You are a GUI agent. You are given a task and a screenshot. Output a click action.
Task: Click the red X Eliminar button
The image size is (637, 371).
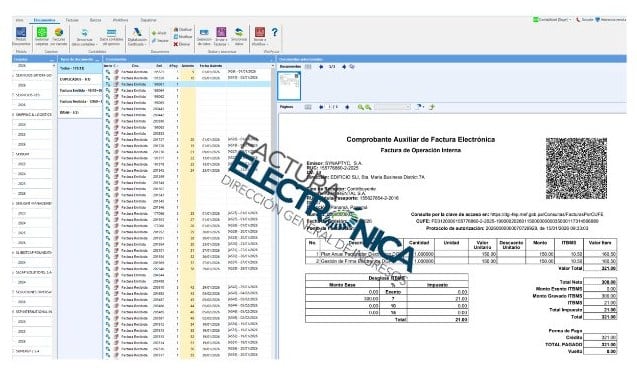click(182, 44)
